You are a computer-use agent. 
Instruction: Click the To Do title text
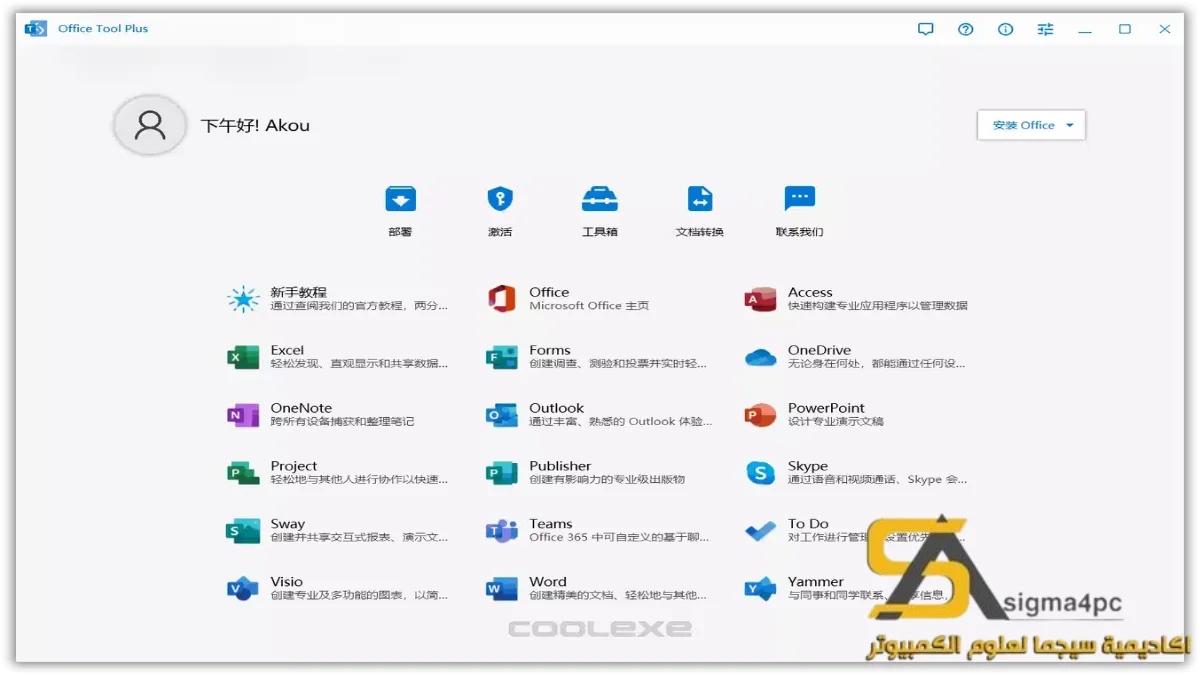808,524
